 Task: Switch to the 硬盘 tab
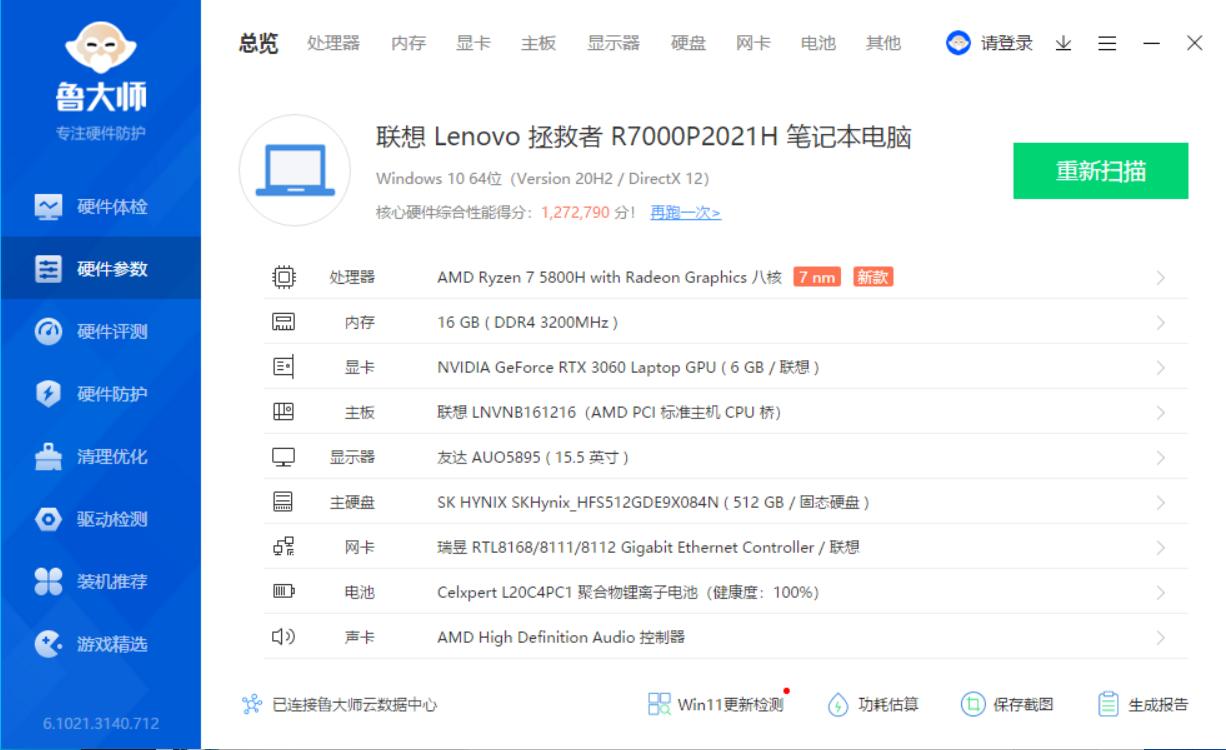point(688,43)
